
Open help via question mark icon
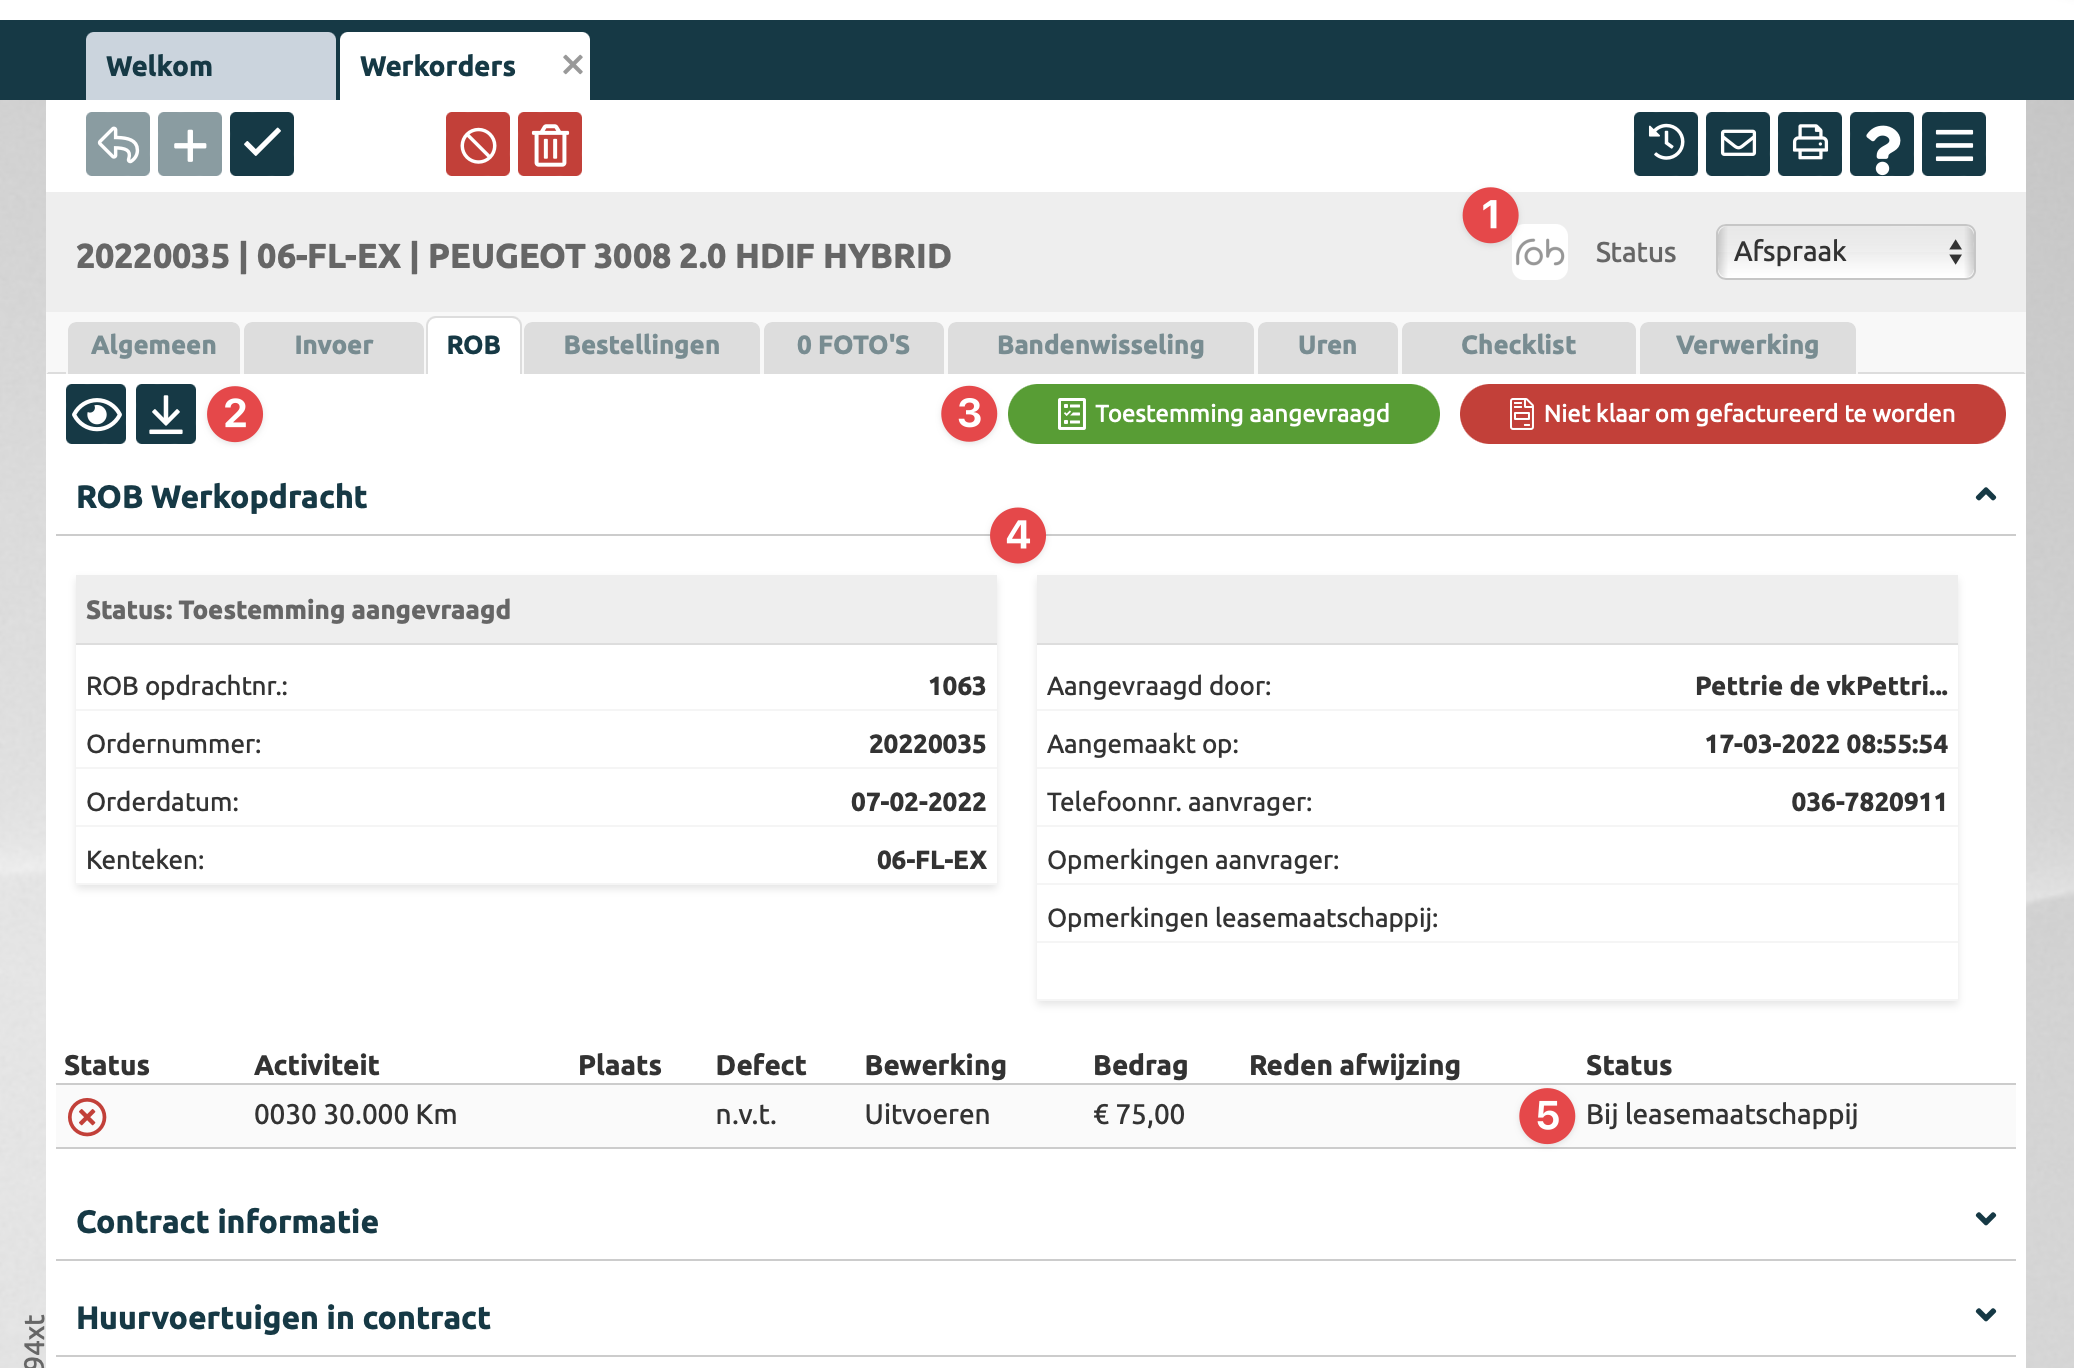coord(1882,145)
